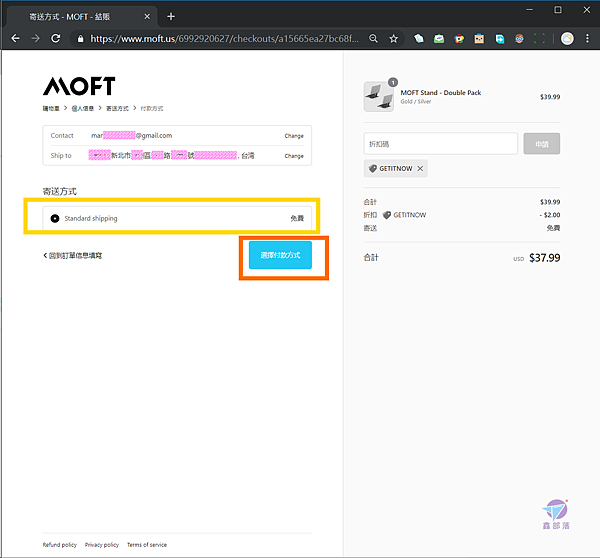Change the Contact email

pos(294,136)
